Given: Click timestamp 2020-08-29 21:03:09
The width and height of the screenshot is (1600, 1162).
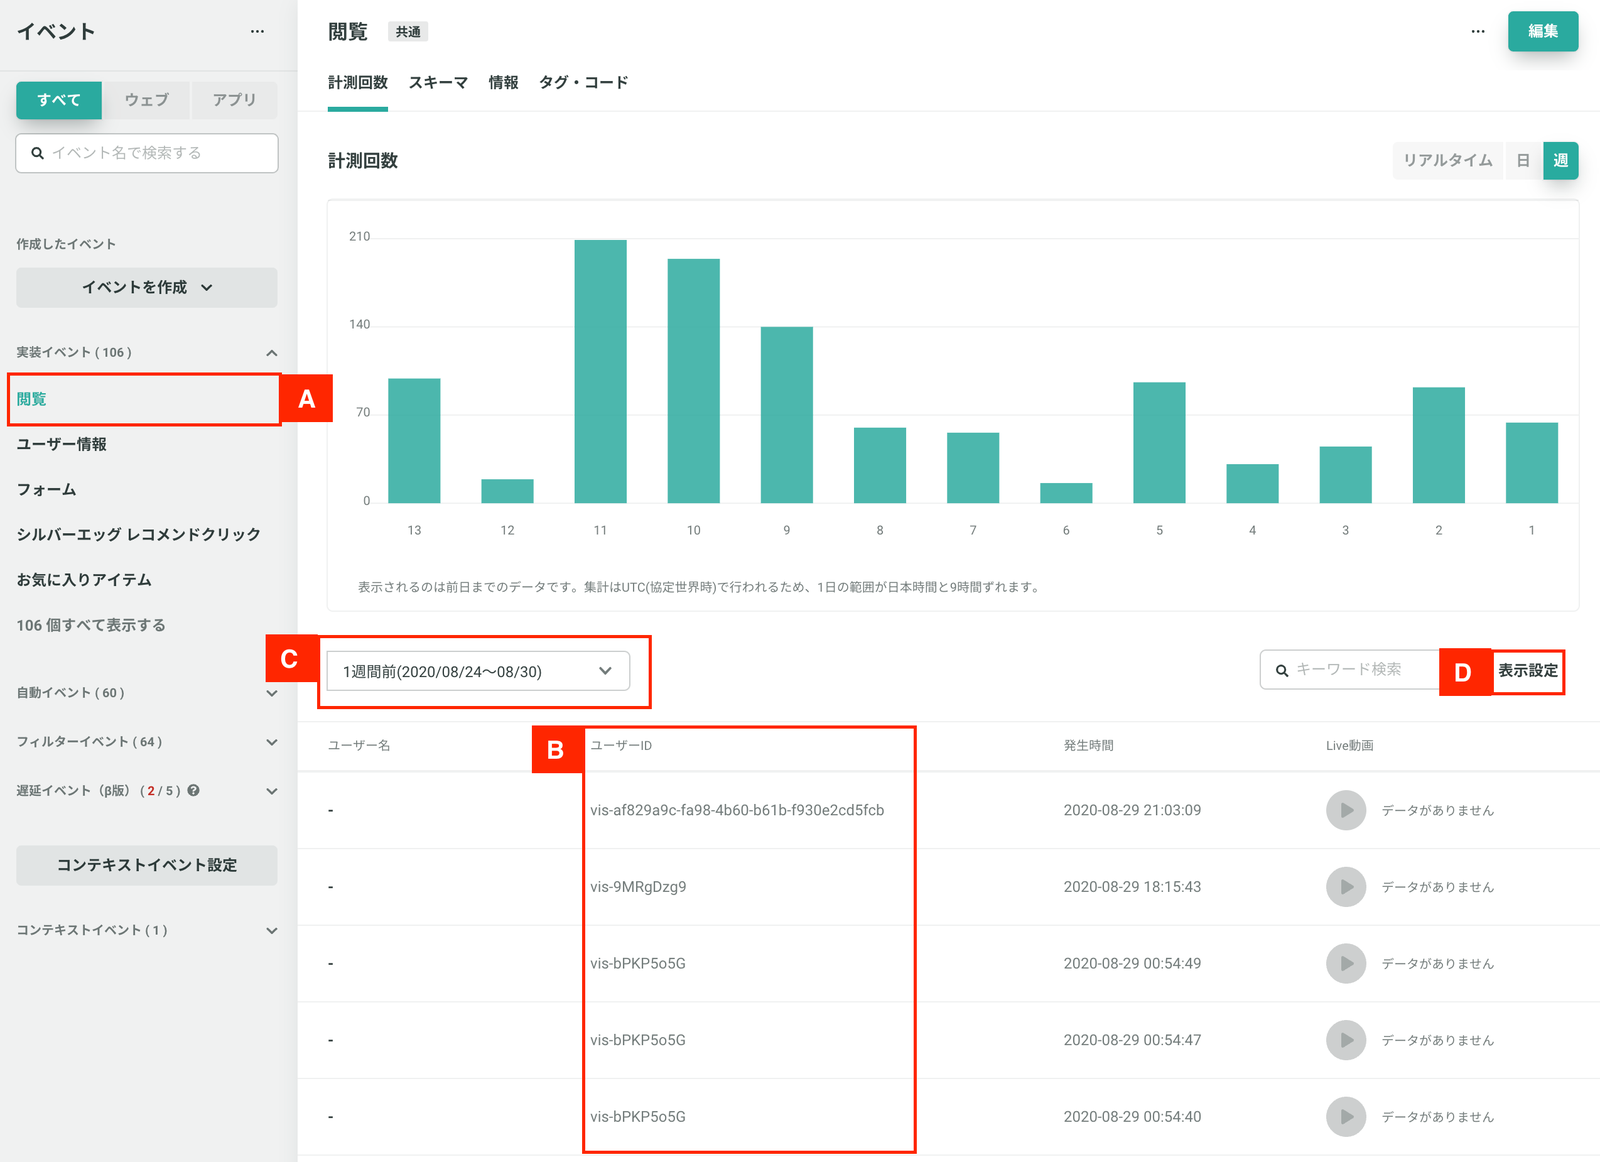Looking at the screenshot, I should pos(1132,810).
